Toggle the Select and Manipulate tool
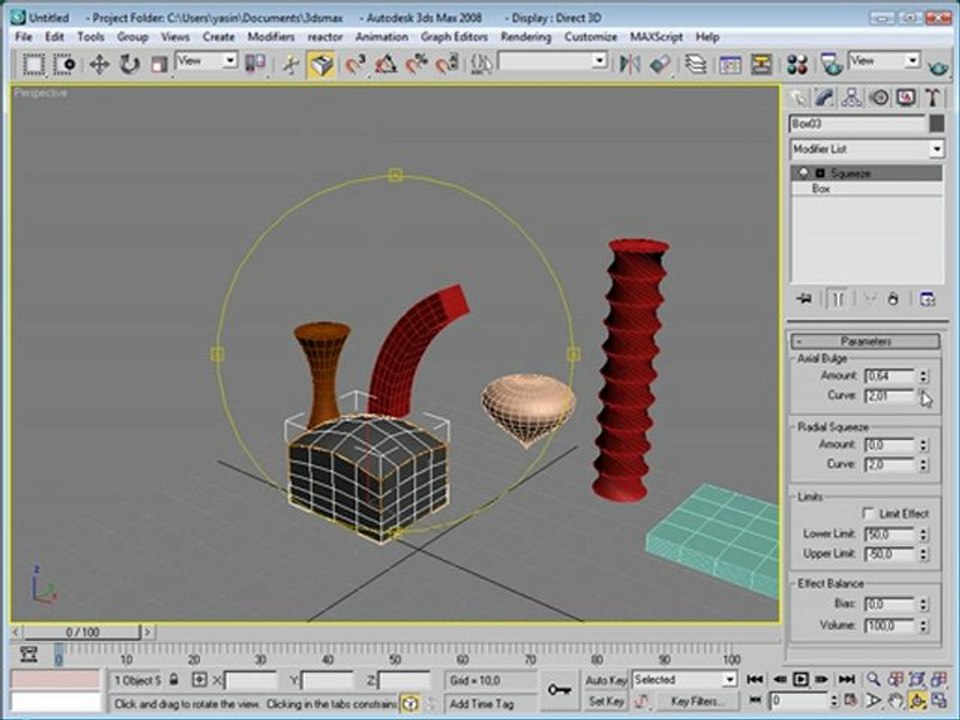960x720 pixels. (x=291, y=64)
